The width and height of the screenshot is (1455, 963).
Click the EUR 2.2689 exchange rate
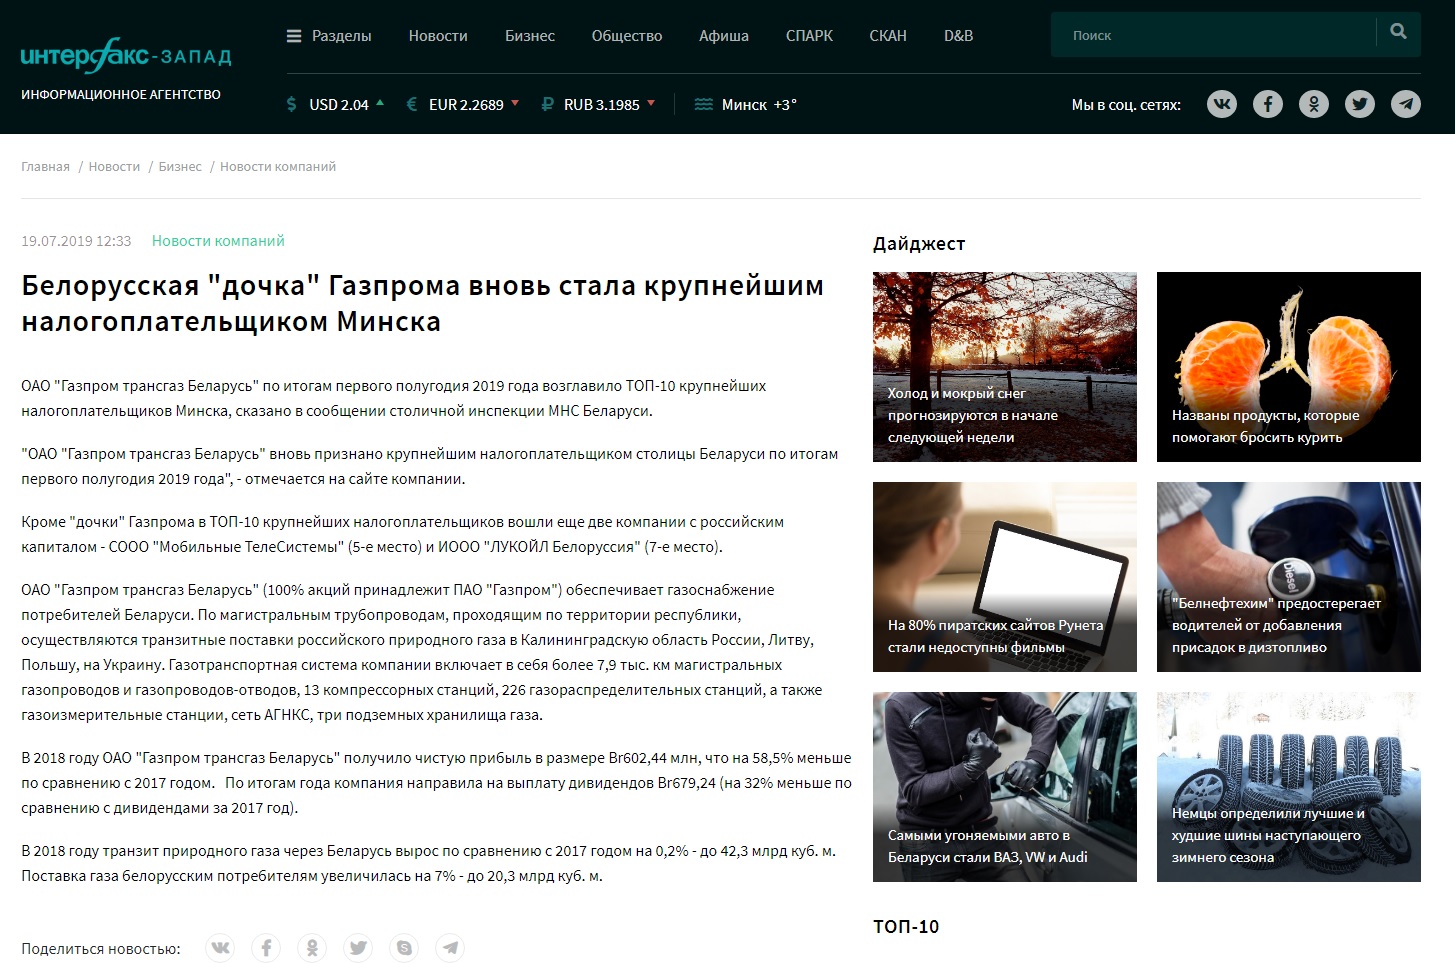[466, 104]
